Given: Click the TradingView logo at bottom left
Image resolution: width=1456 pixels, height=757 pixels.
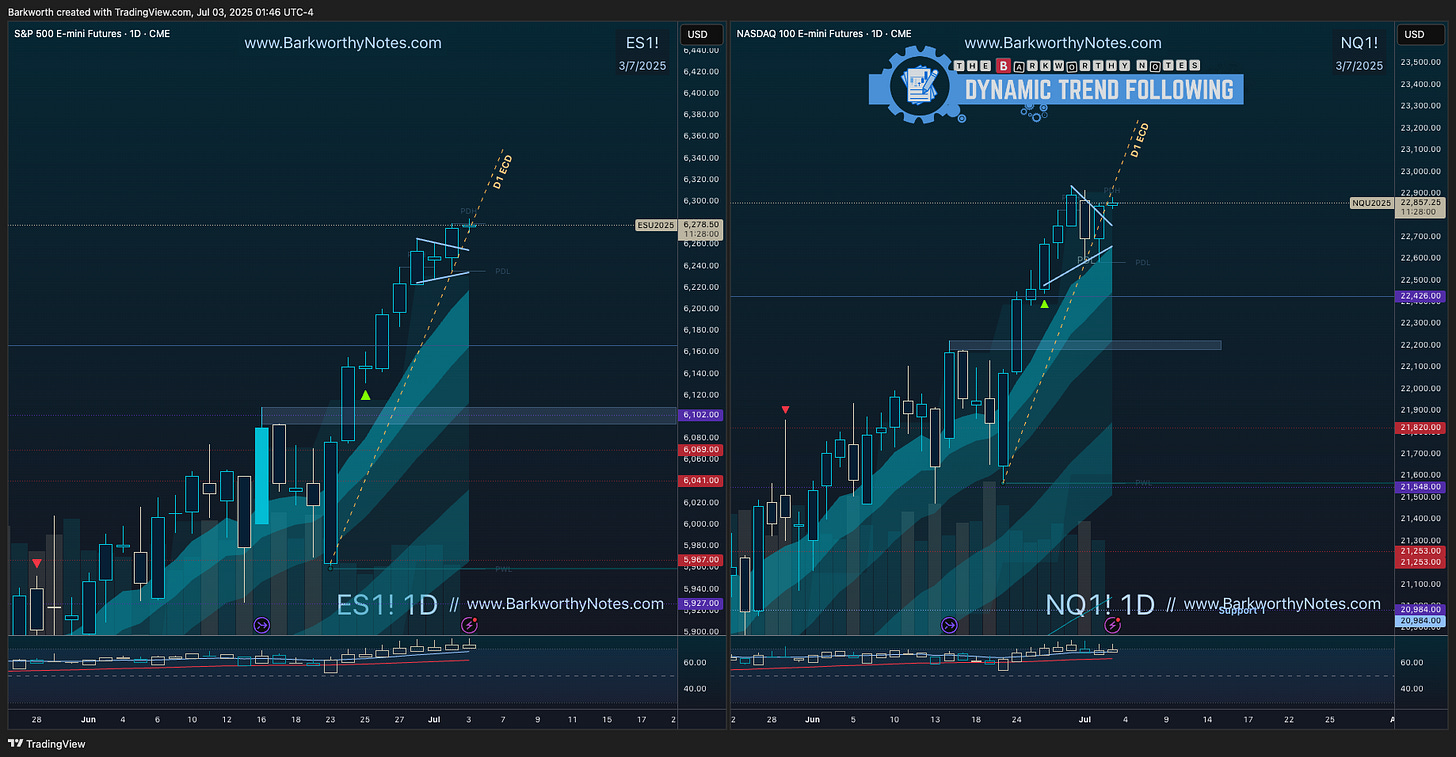Looking at the screenshot, I should (47, 744).
